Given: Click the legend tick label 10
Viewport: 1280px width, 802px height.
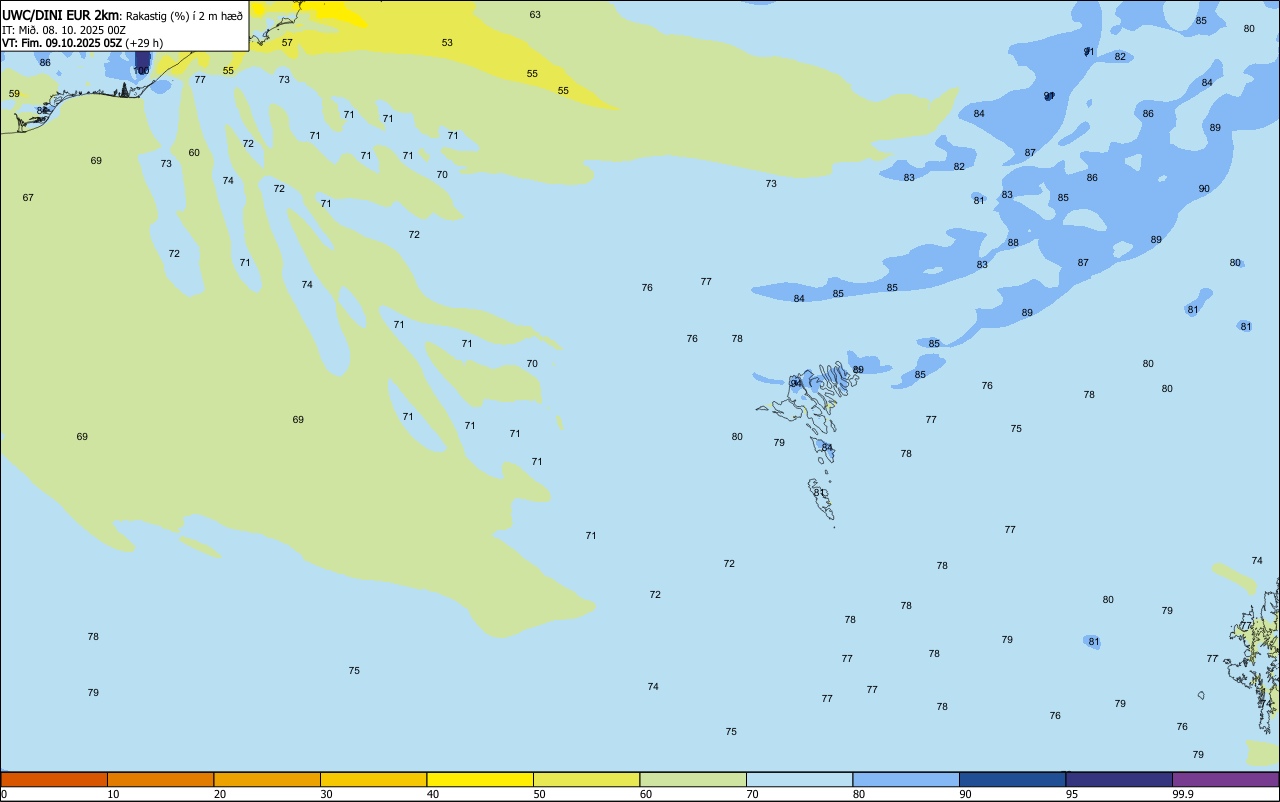Looking at the screenshot, I should click(113, 794).
